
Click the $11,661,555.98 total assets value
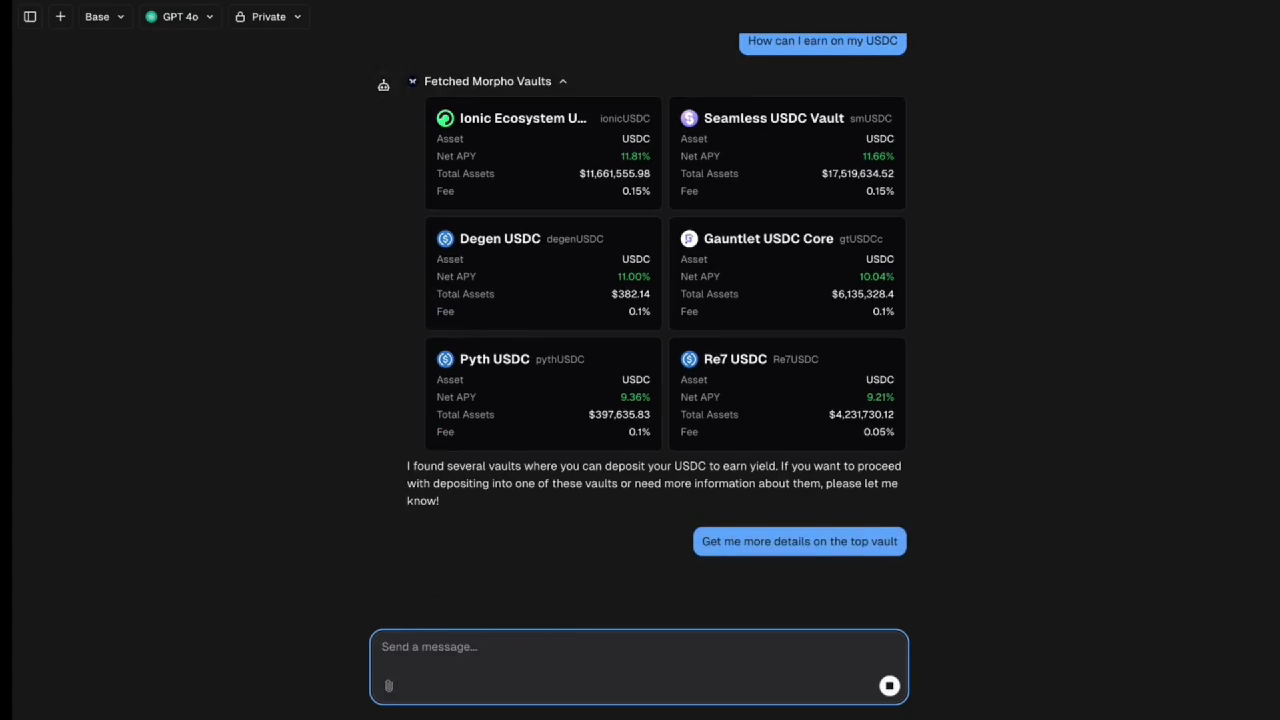[614, 174]
